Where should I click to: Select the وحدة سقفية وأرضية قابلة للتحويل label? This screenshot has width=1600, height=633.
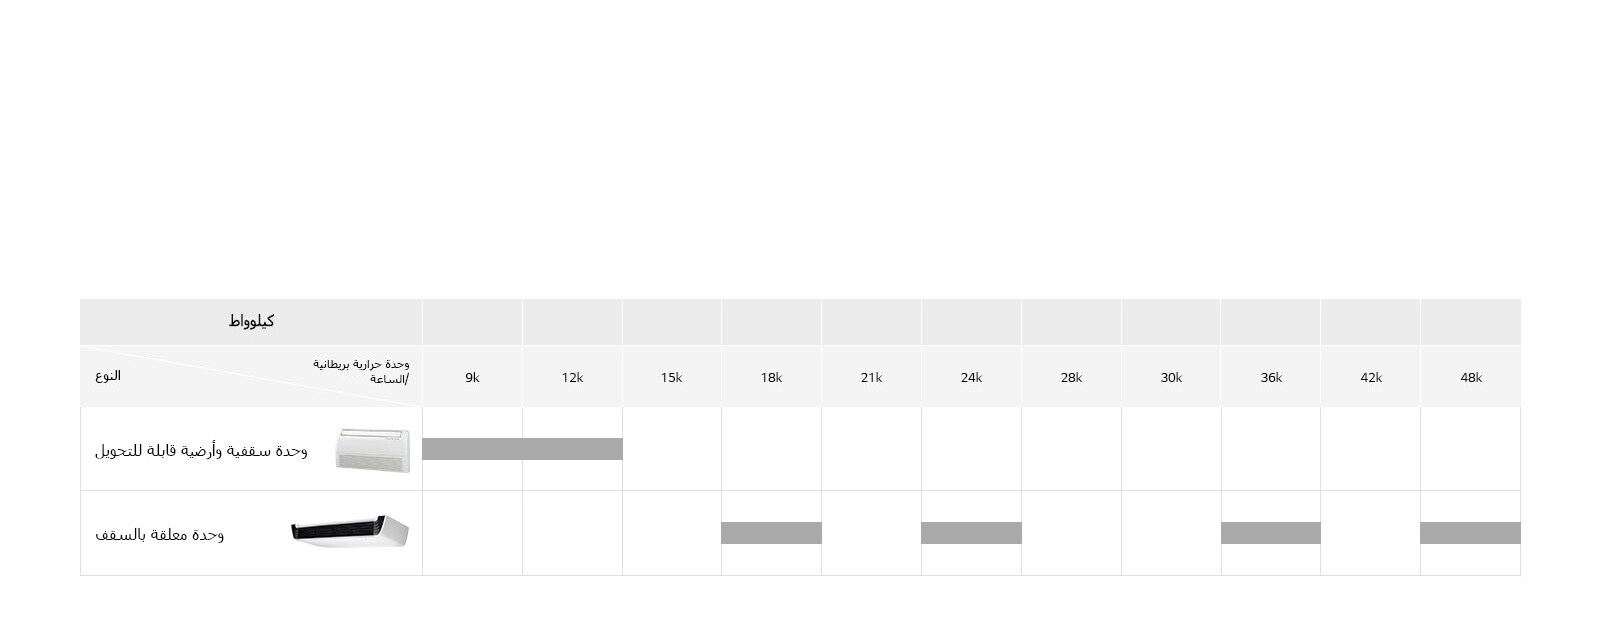pos(201,450)
